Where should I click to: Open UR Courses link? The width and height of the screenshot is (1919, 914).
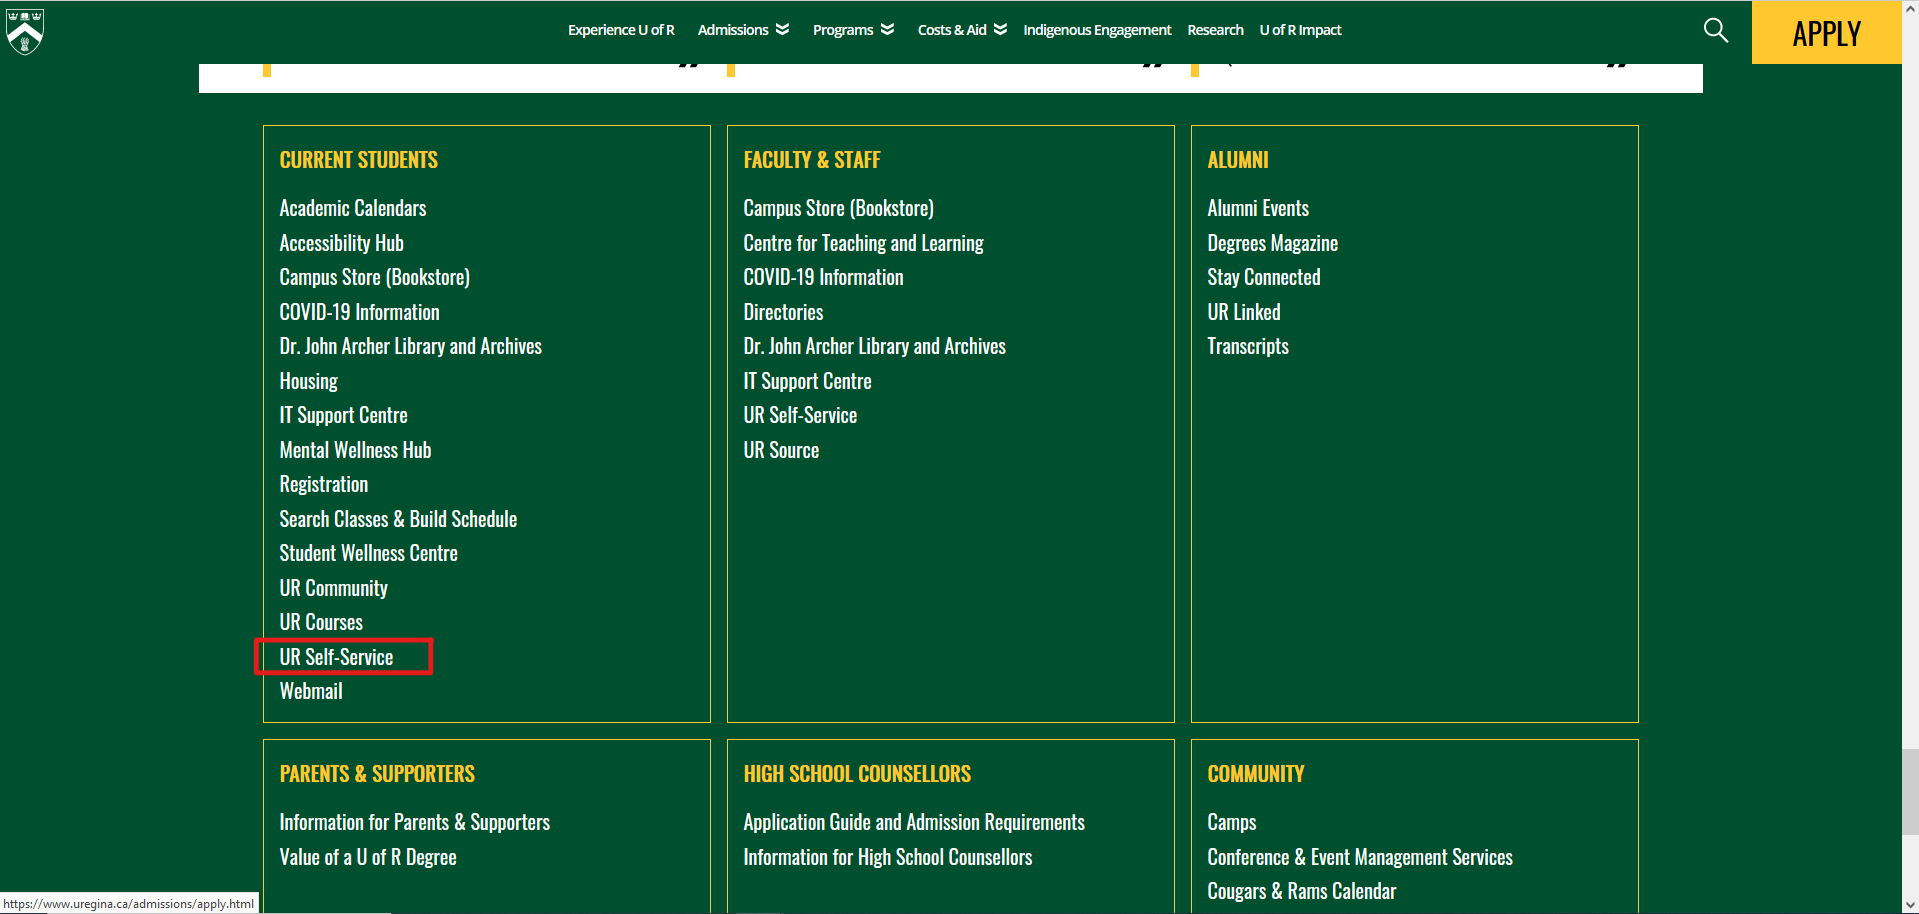[x=321, y=622]
